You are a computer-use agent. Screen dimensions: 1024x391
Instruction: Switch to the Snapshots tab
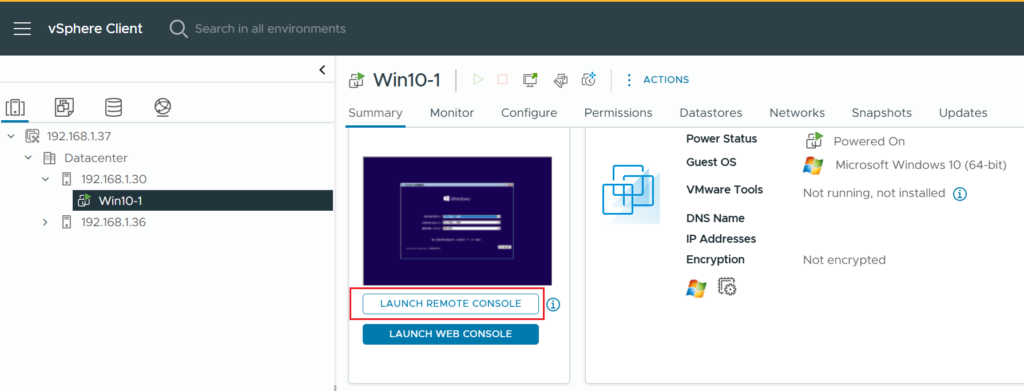tap(882, 113)
